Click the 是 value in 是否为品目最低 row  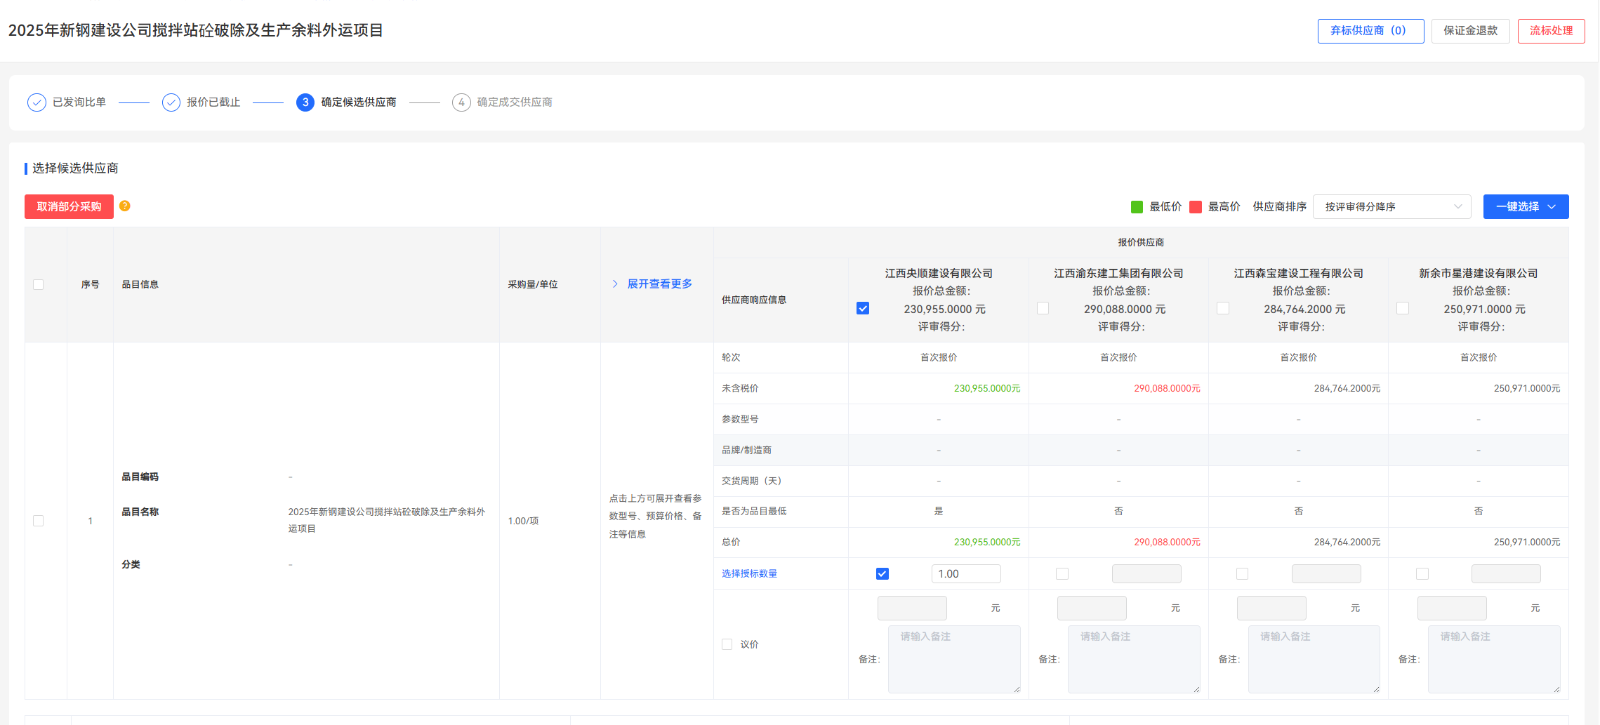pos(938,511)
